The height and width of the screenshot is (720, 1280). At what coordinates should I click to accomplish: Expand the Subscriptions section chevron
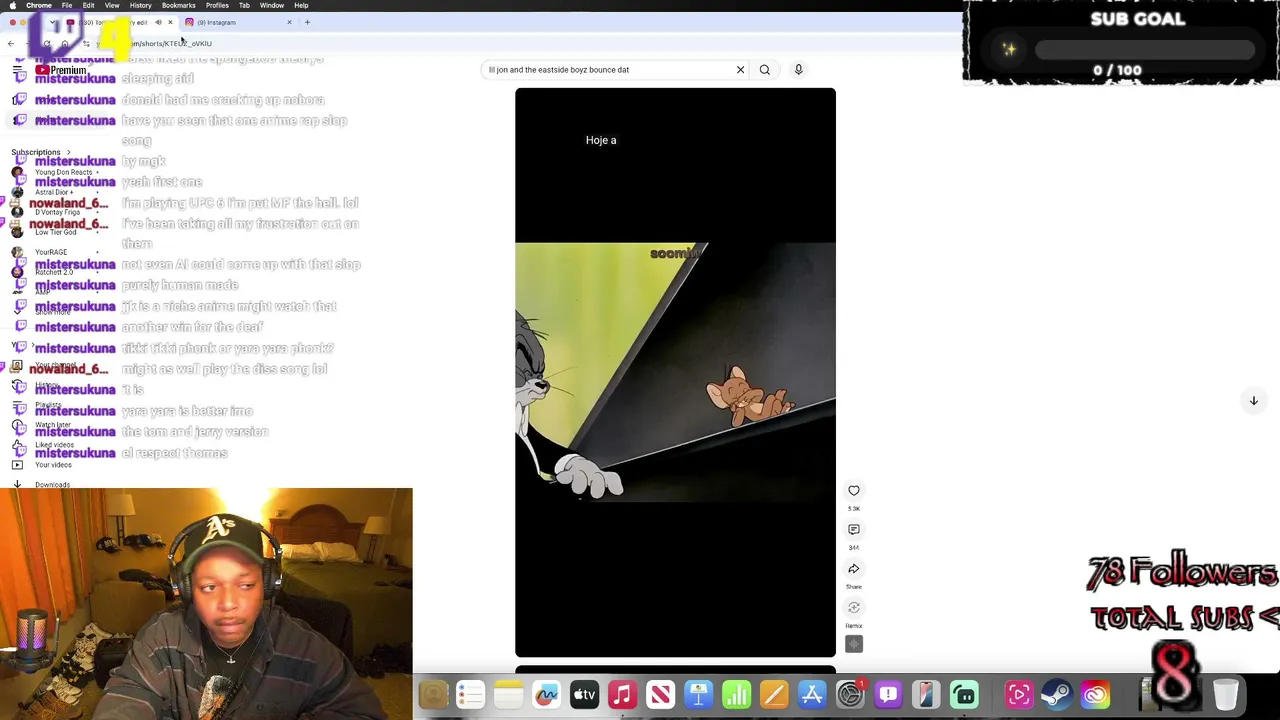(x=68, y=152)
